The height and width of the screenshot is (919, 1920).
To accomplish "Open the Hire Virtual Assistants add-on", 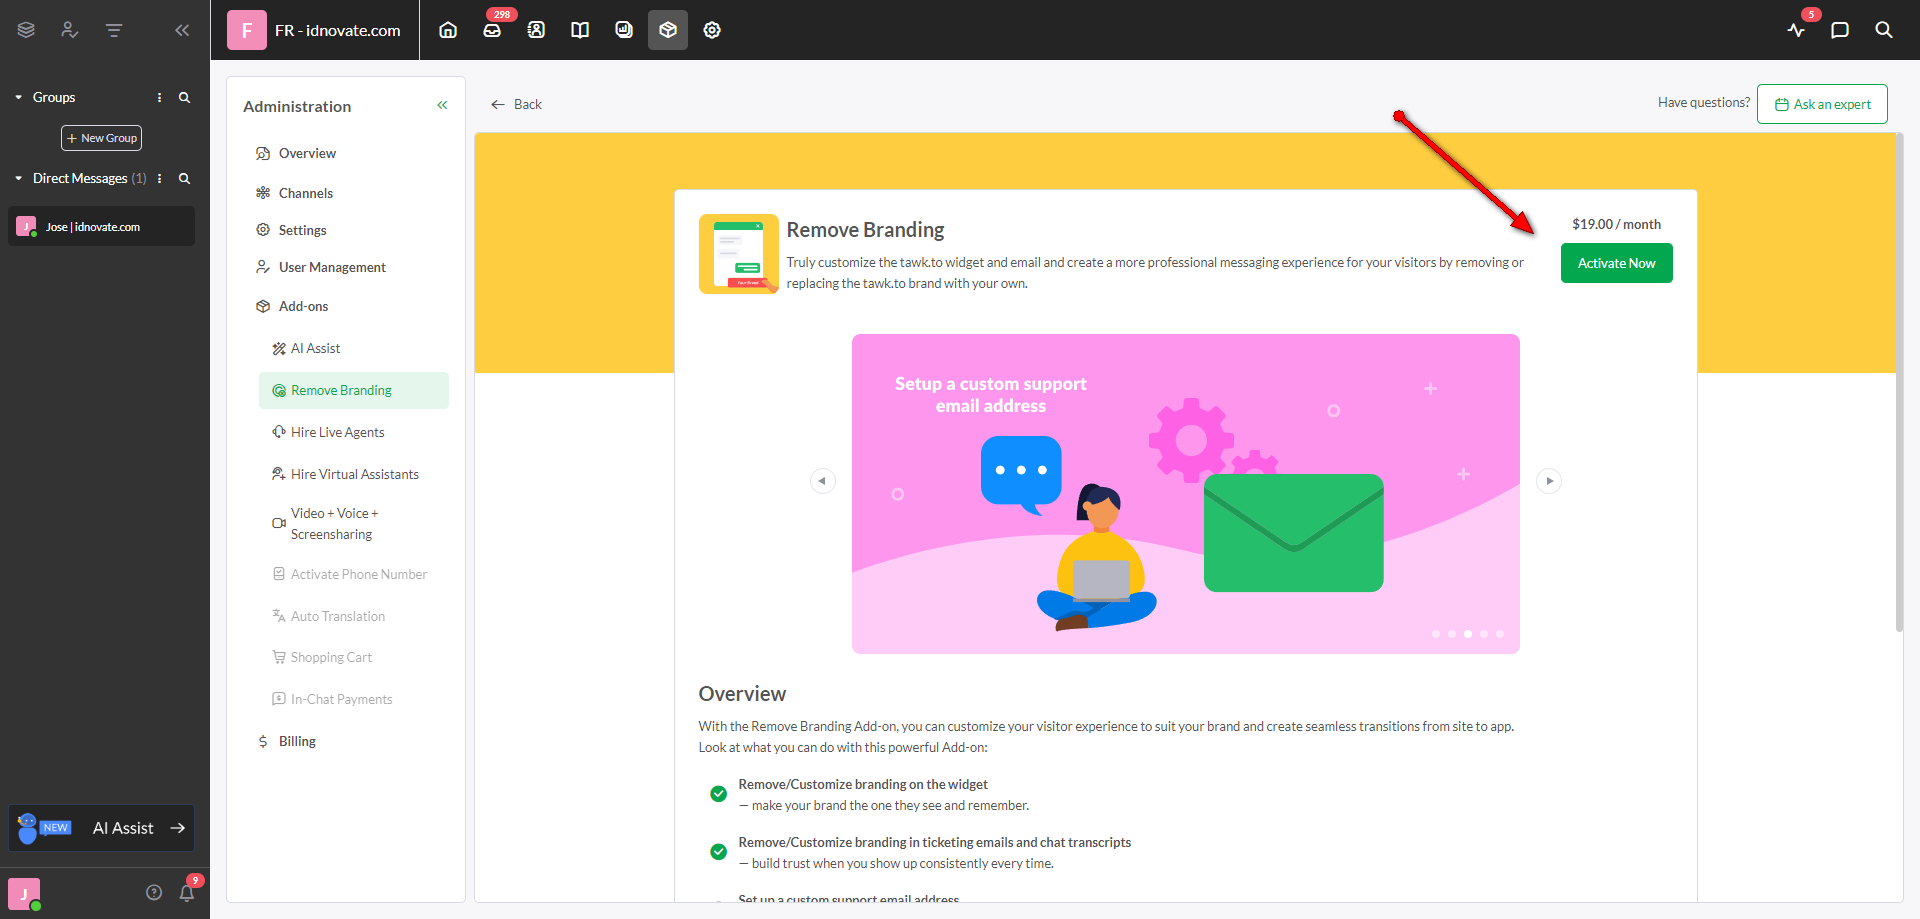I will [x=354, y=474].
